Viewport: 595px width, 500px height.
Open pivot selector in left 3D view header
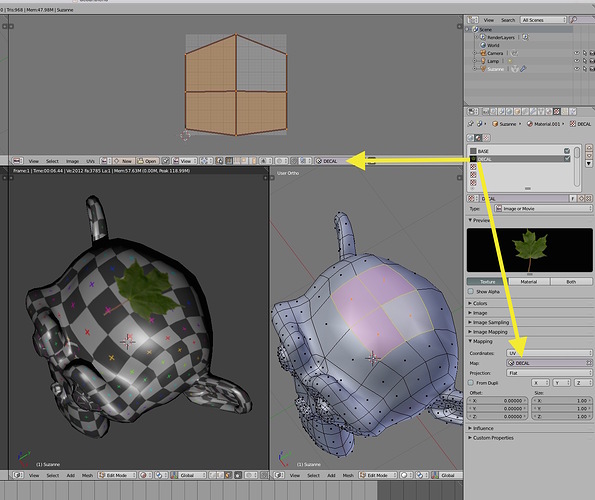(x=160, y=475)
